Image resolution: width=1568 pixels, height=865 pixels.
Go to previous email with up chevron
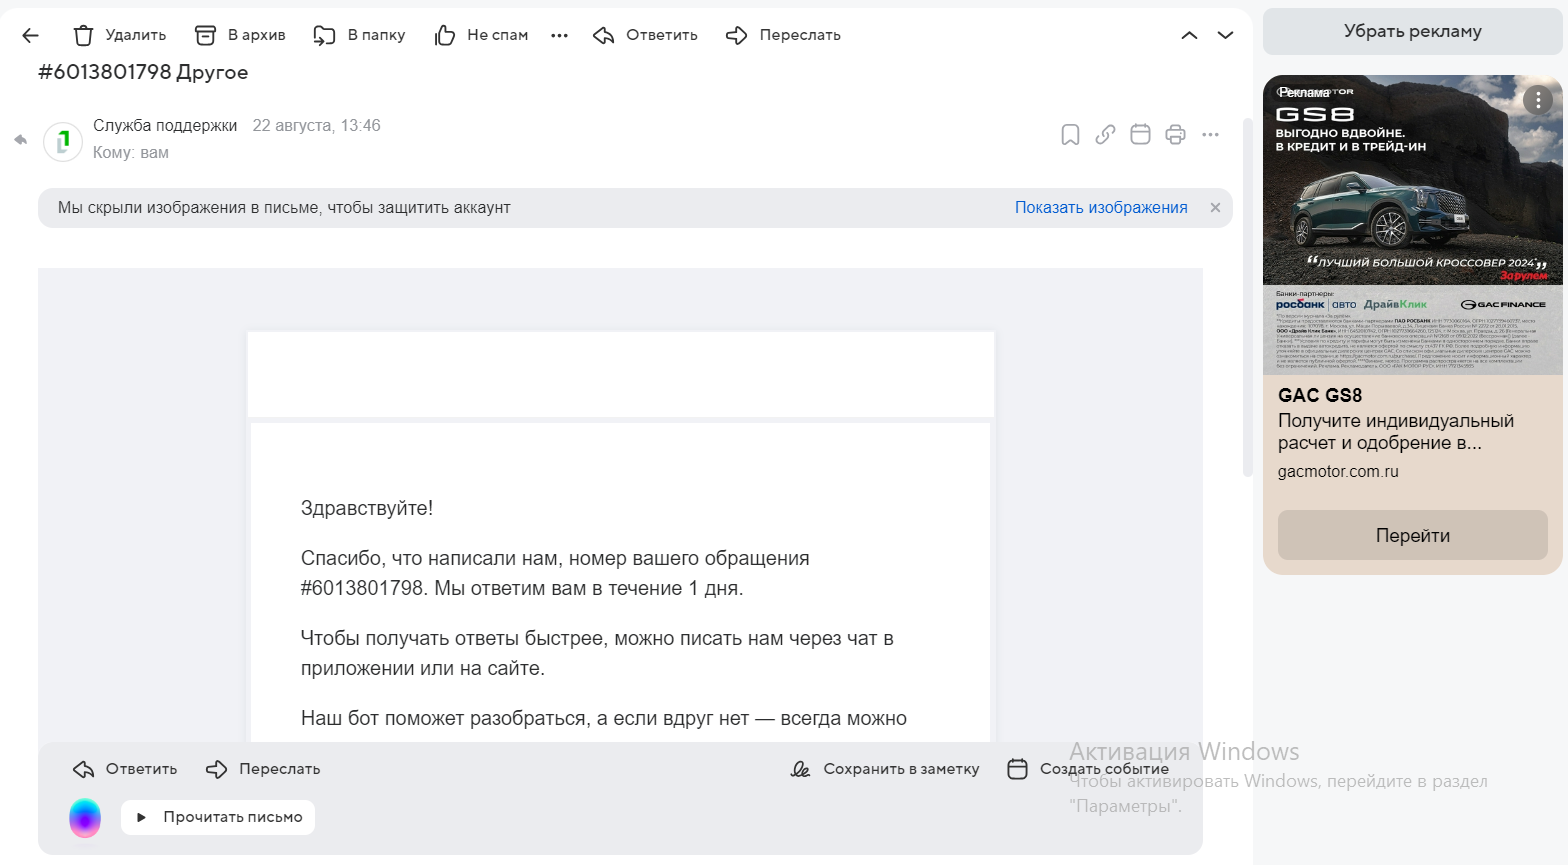[x=1189, y=35]
